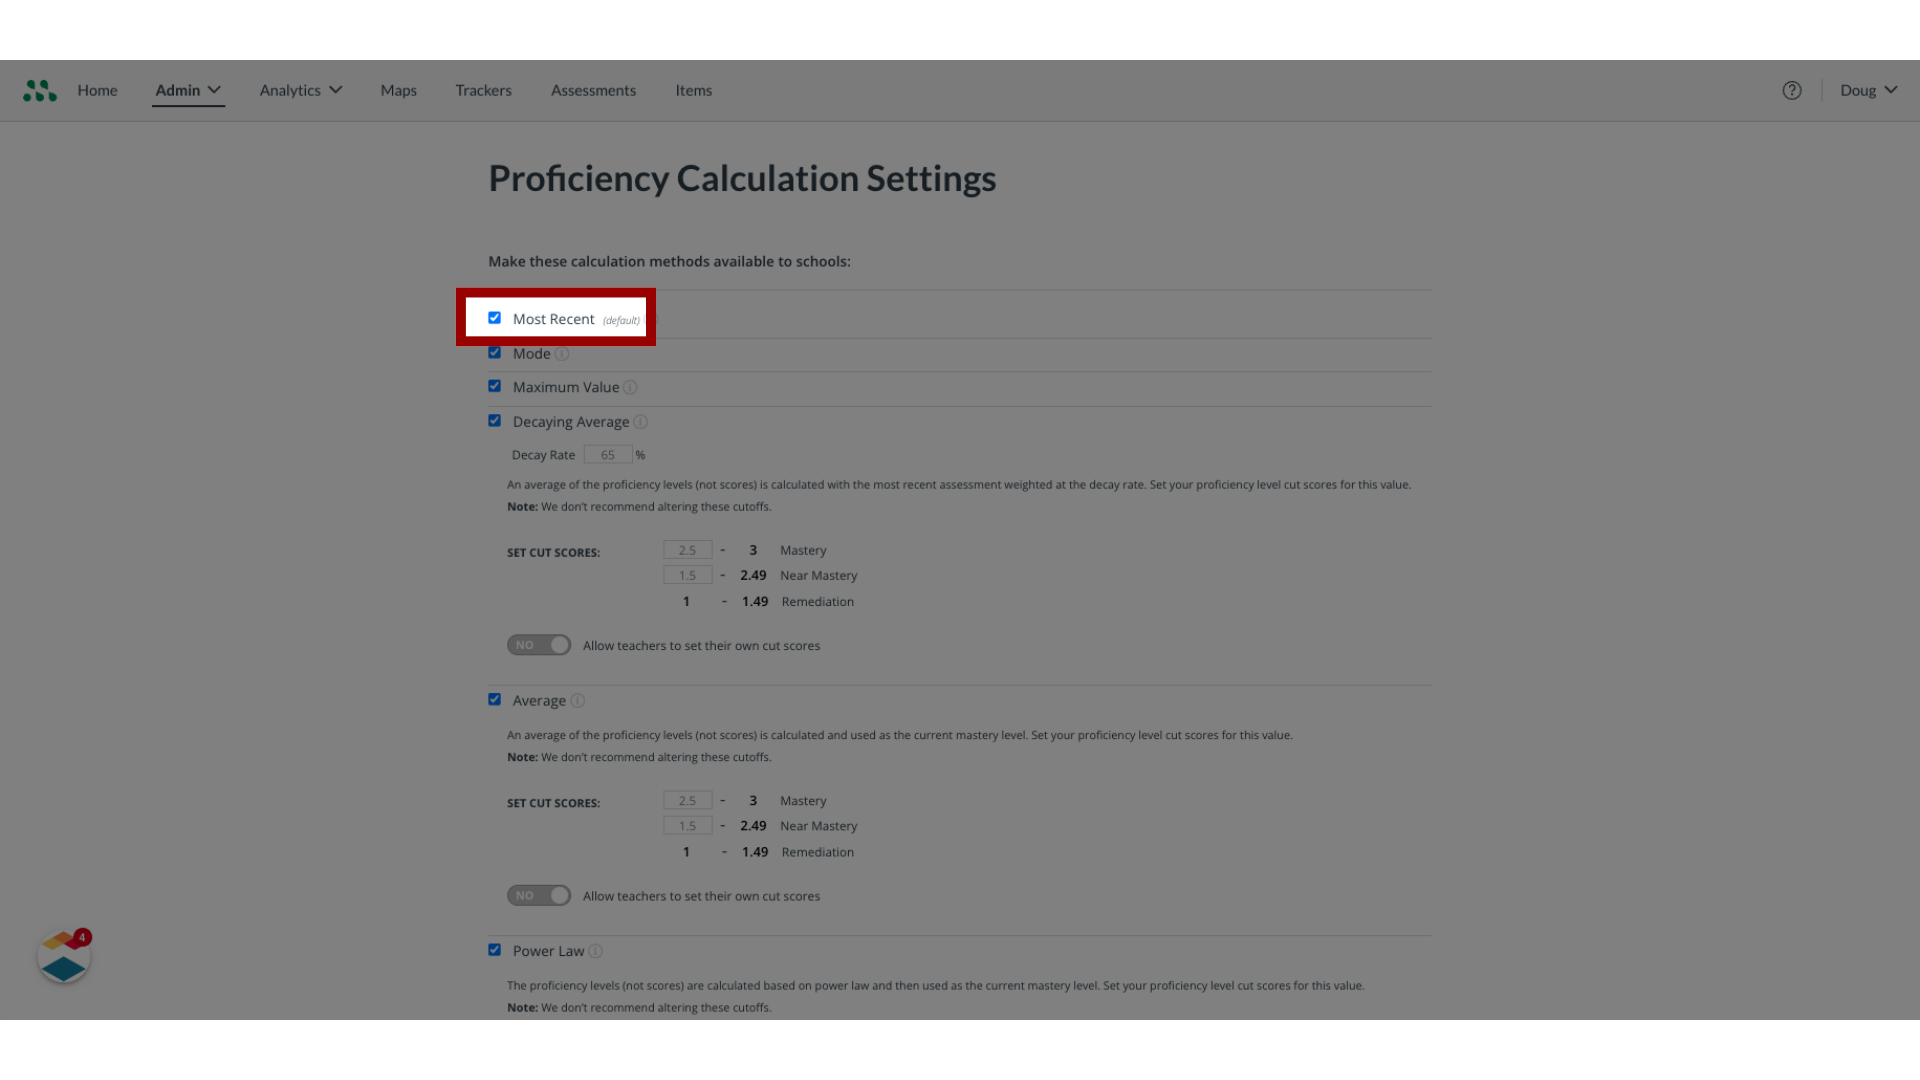Enable Allow teachers to set cut scores toggle under Average
Image resolution: width=1920 pixels, height=1080 pixels.
(539, 895)
